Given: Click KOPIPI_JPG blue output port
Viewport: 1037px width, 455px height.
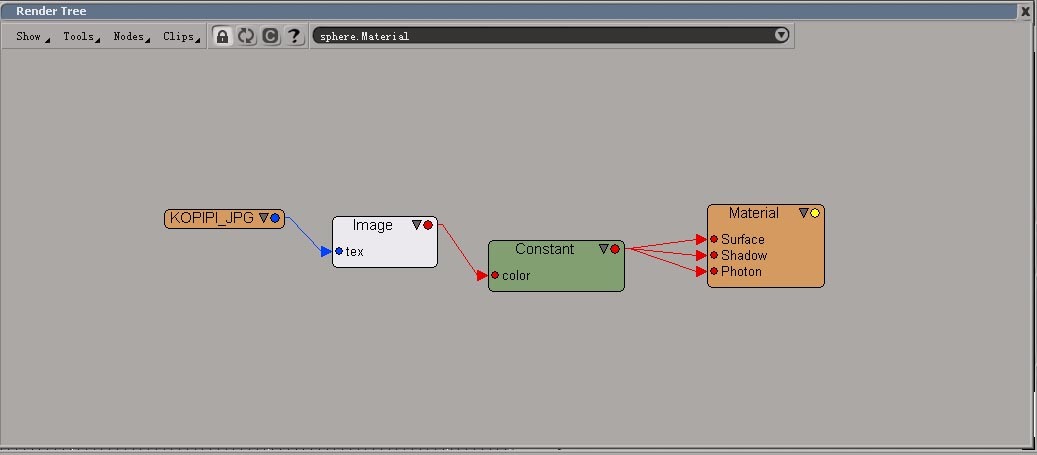Looking at the screenshot, I should click(x=274, y=218).
